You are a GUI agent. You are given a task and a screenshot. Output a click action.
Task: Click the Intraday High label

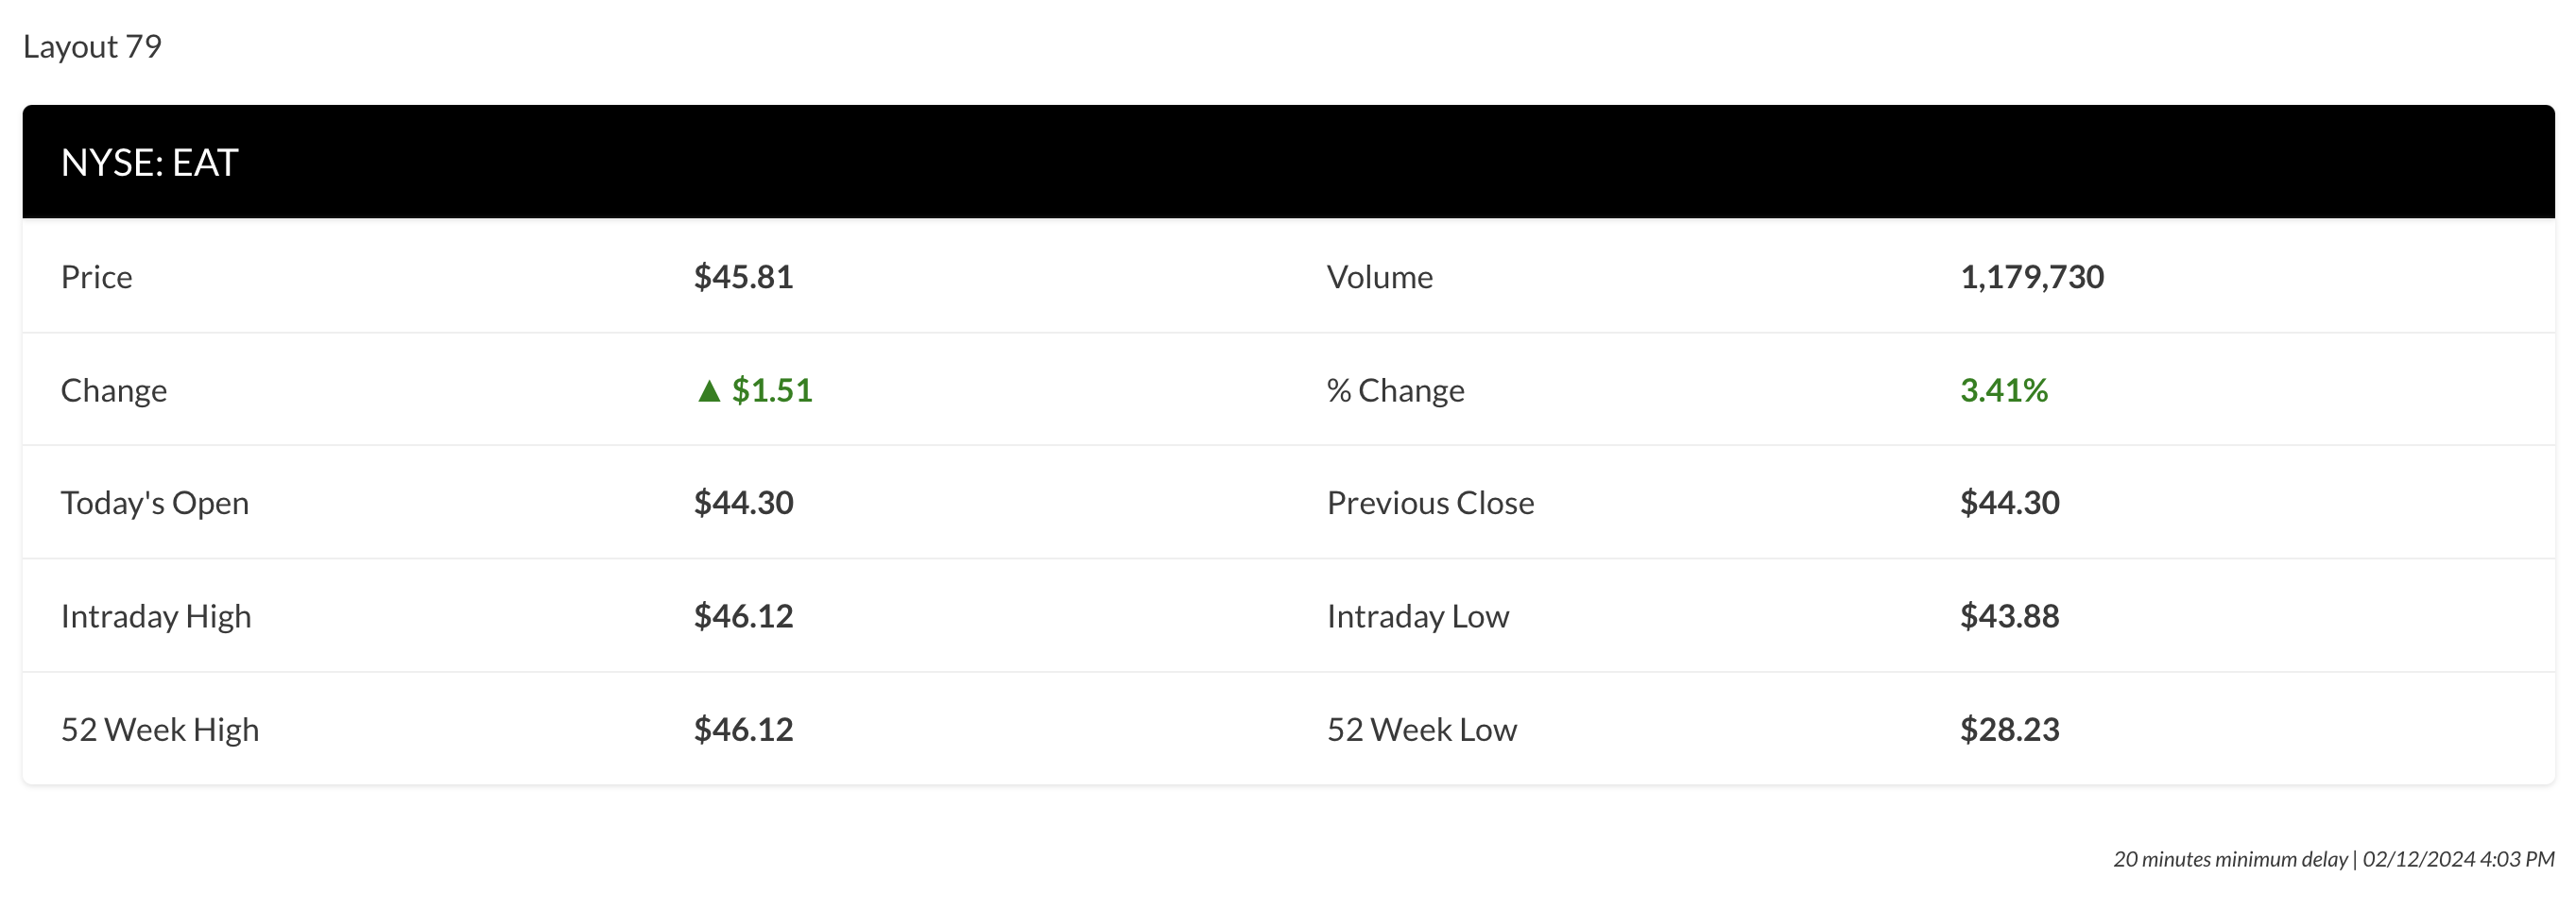[156, 616]
